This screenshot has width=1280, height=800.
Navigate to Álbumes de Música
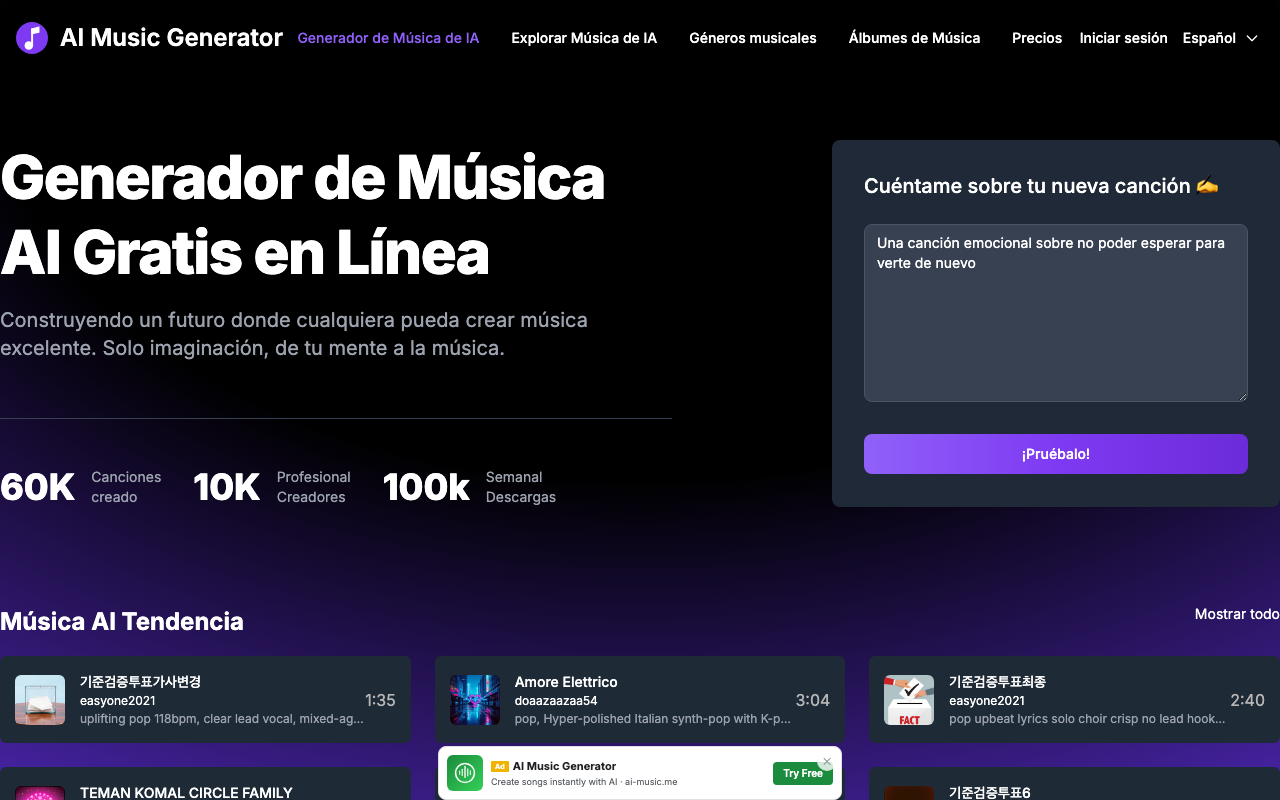tap(914, 38)
